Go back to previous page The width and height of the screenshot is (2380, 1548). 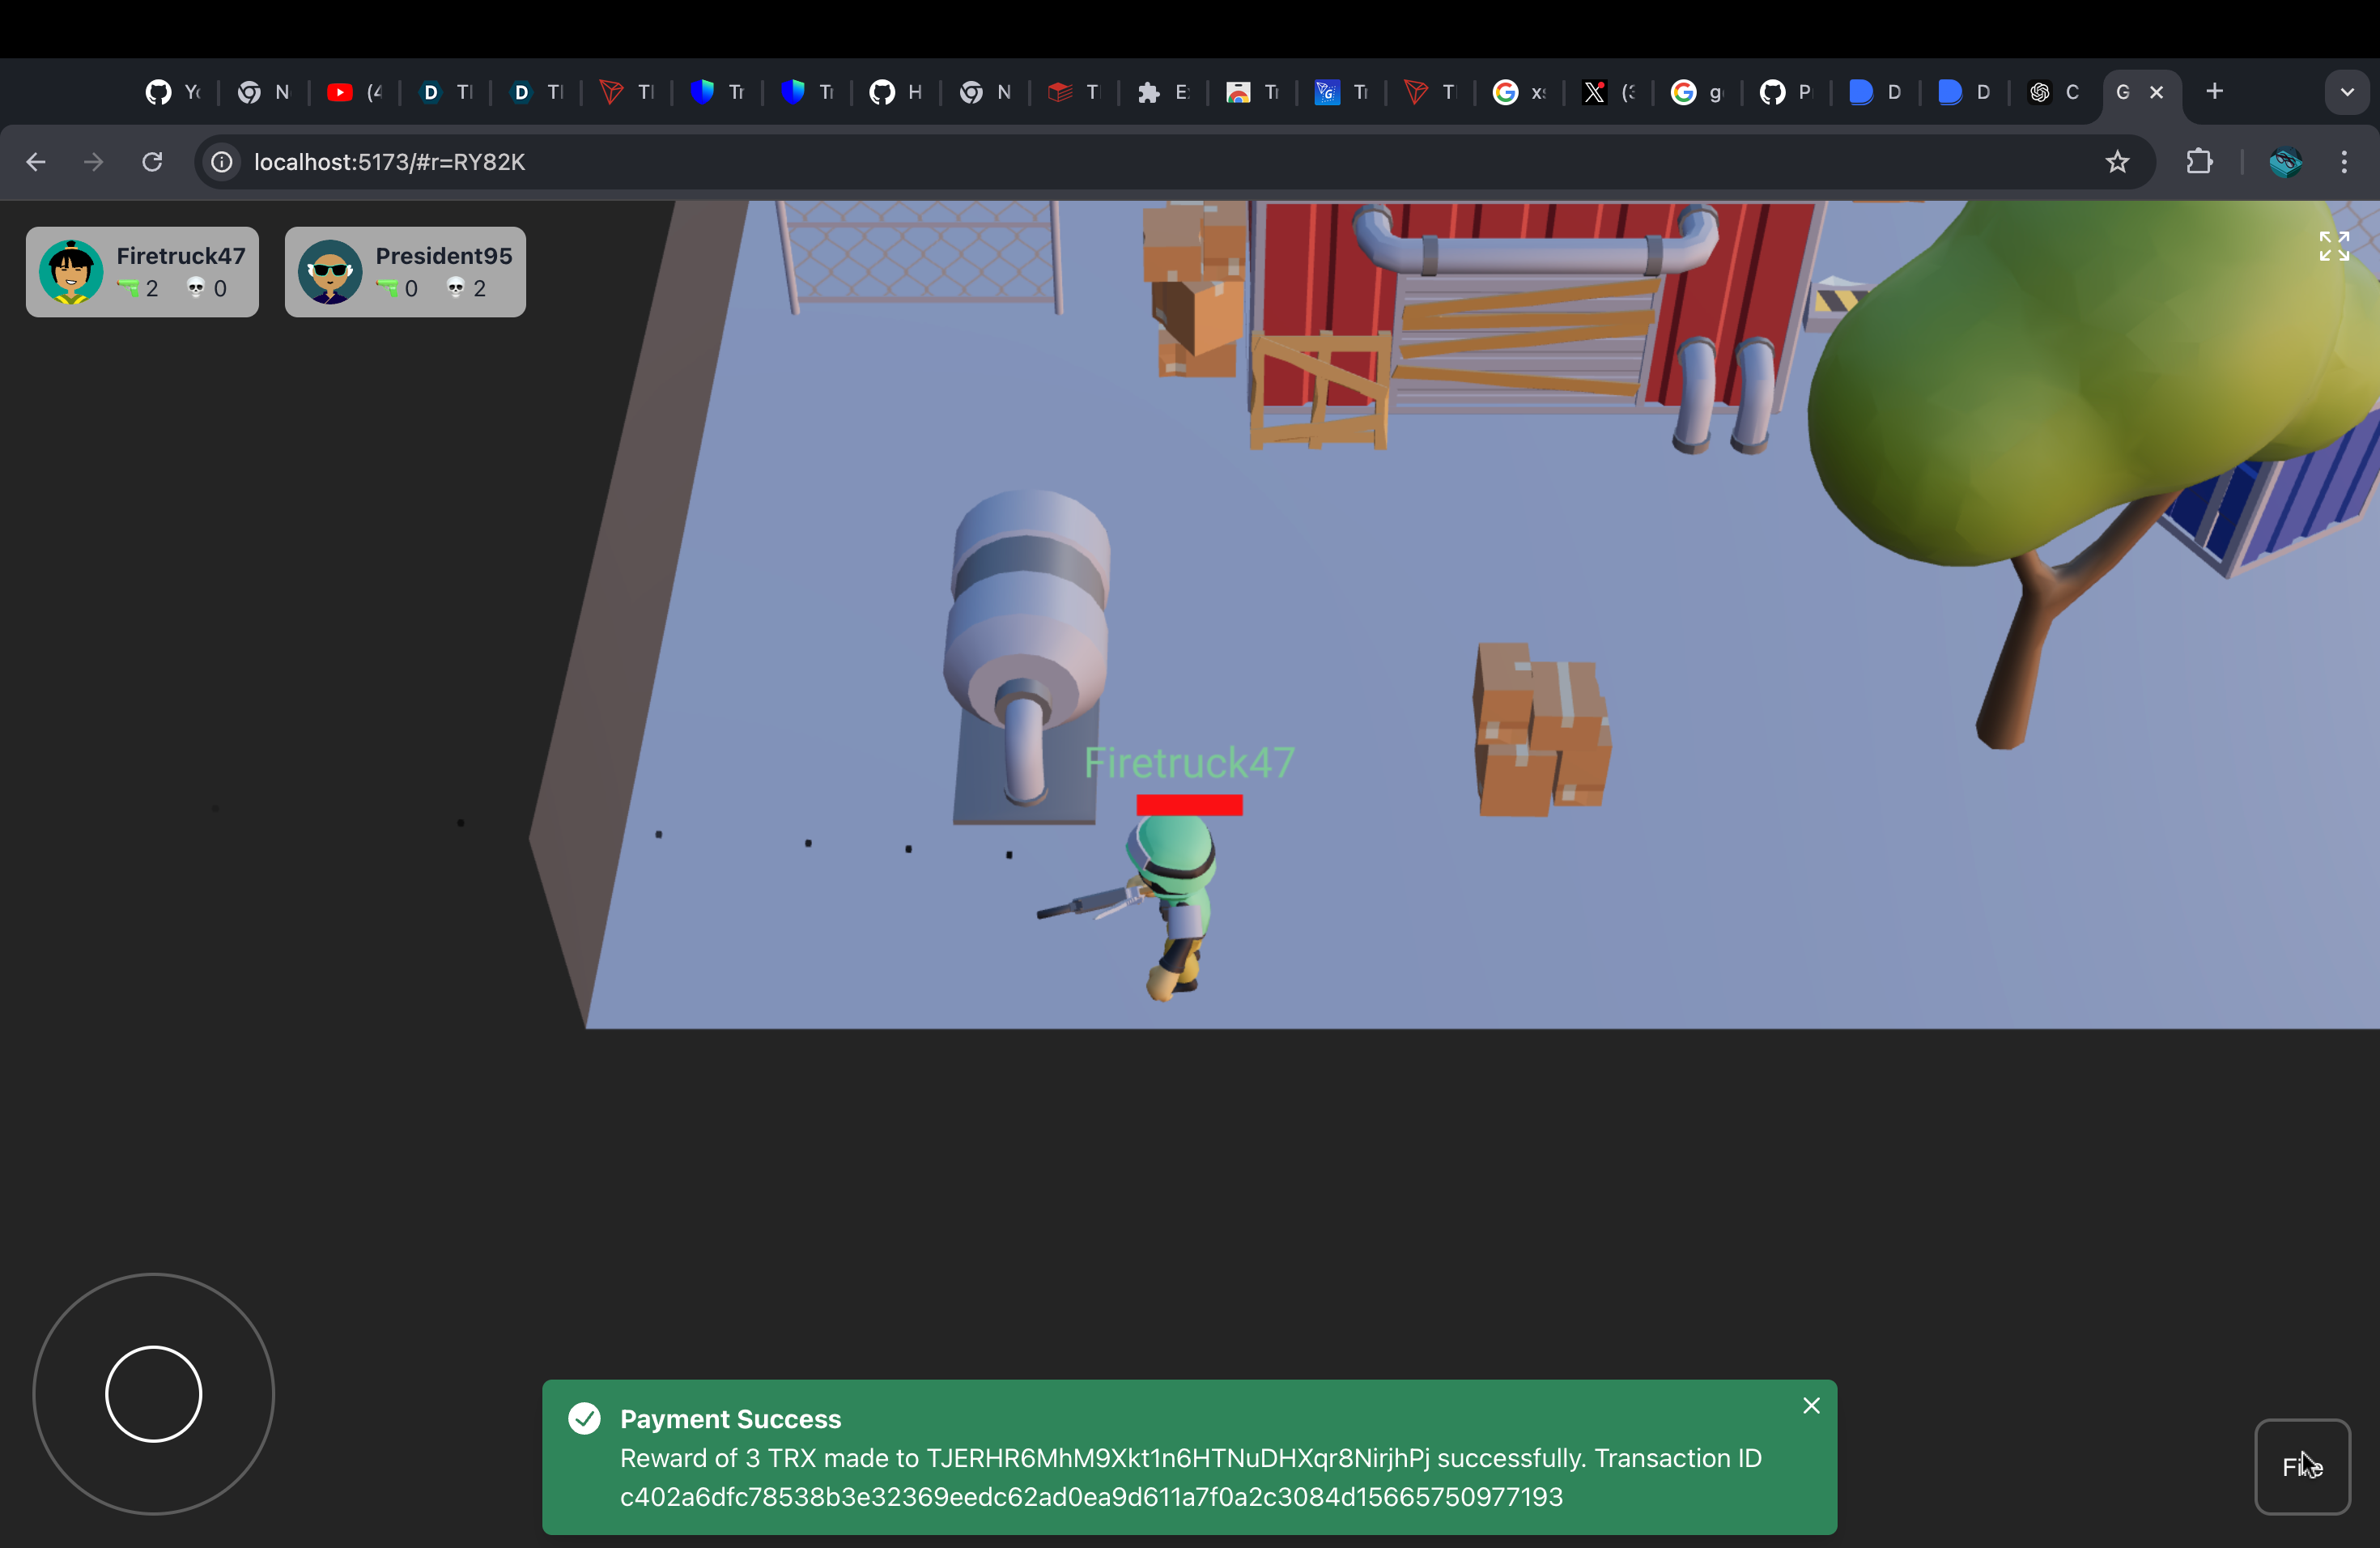tap(36, 162)
